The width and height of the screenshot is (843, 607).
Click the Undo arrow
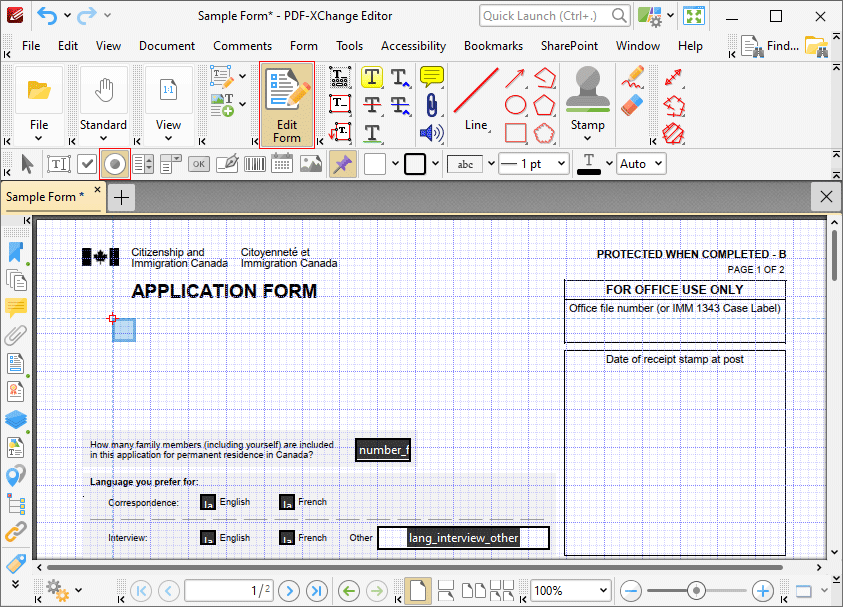coord(47,16)
